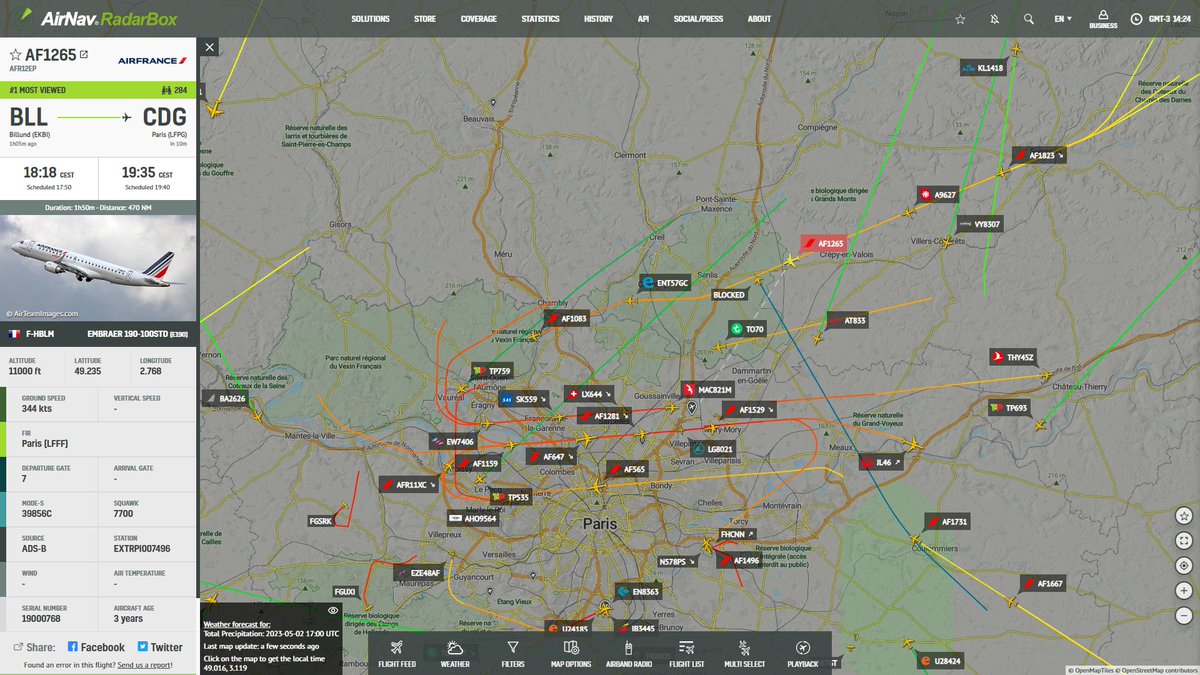This screenshot has height=675, width=1200.
Task: Open Airband Radio
Action: tap(629, 653)
